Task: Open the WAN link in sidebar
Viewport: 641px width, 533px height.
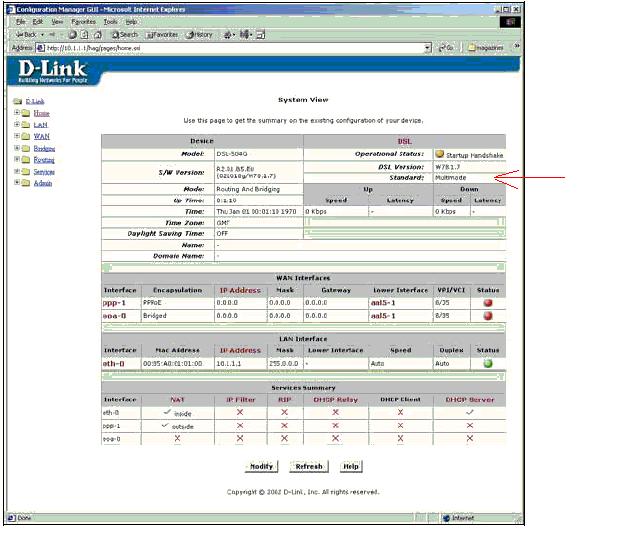Action: point(41,137)
